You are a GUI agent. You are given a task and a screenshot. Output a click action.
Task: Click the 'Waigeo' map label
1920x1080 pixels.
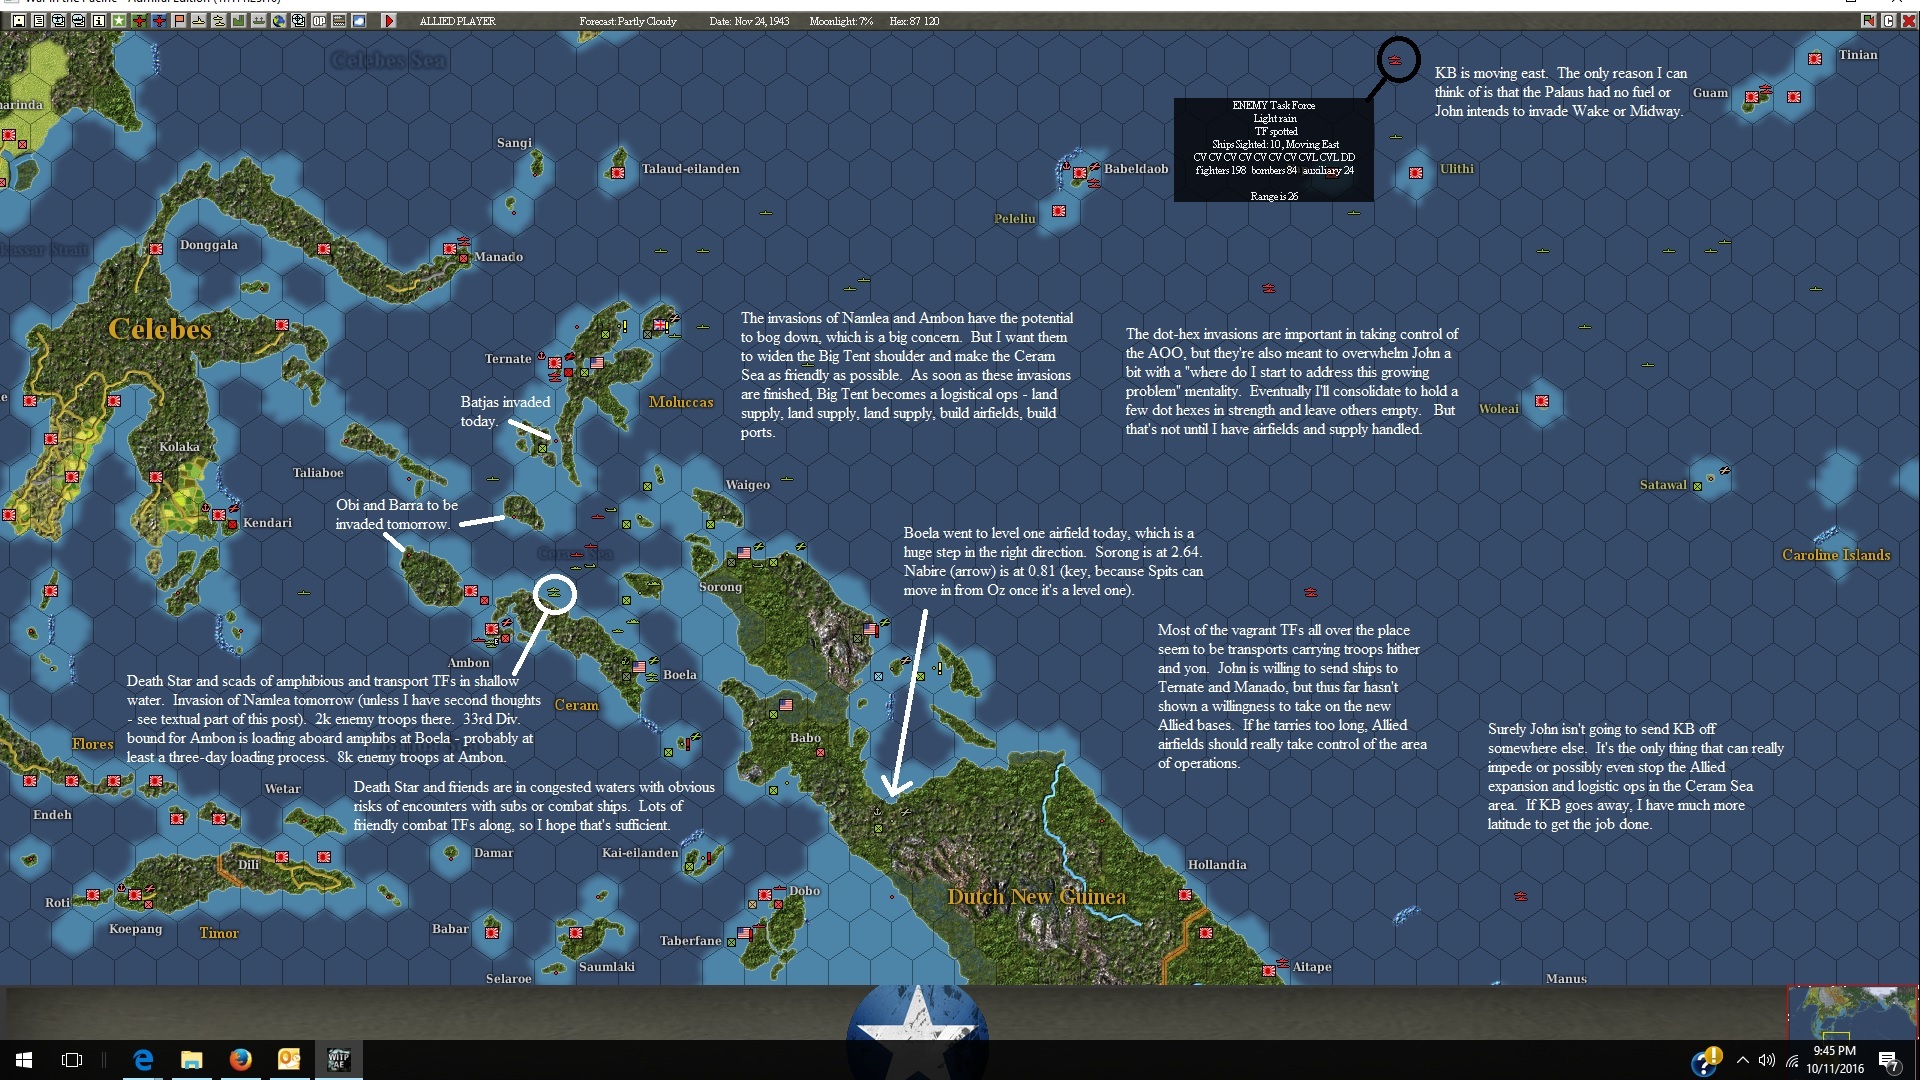click(x=748, y=485)
